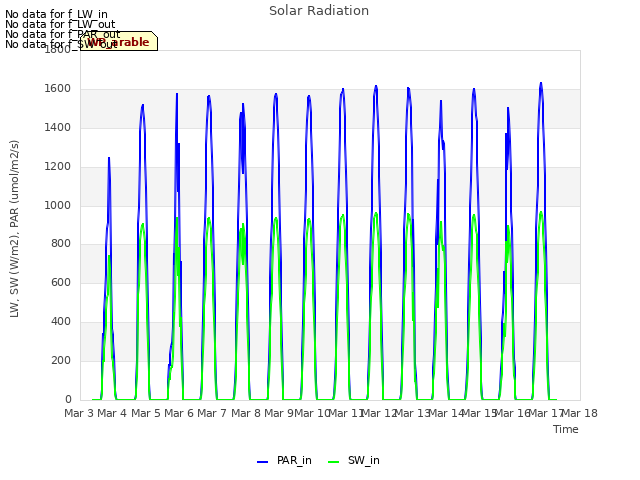
Task: Click the 1000 y-axis tick label
Action: 58,205
